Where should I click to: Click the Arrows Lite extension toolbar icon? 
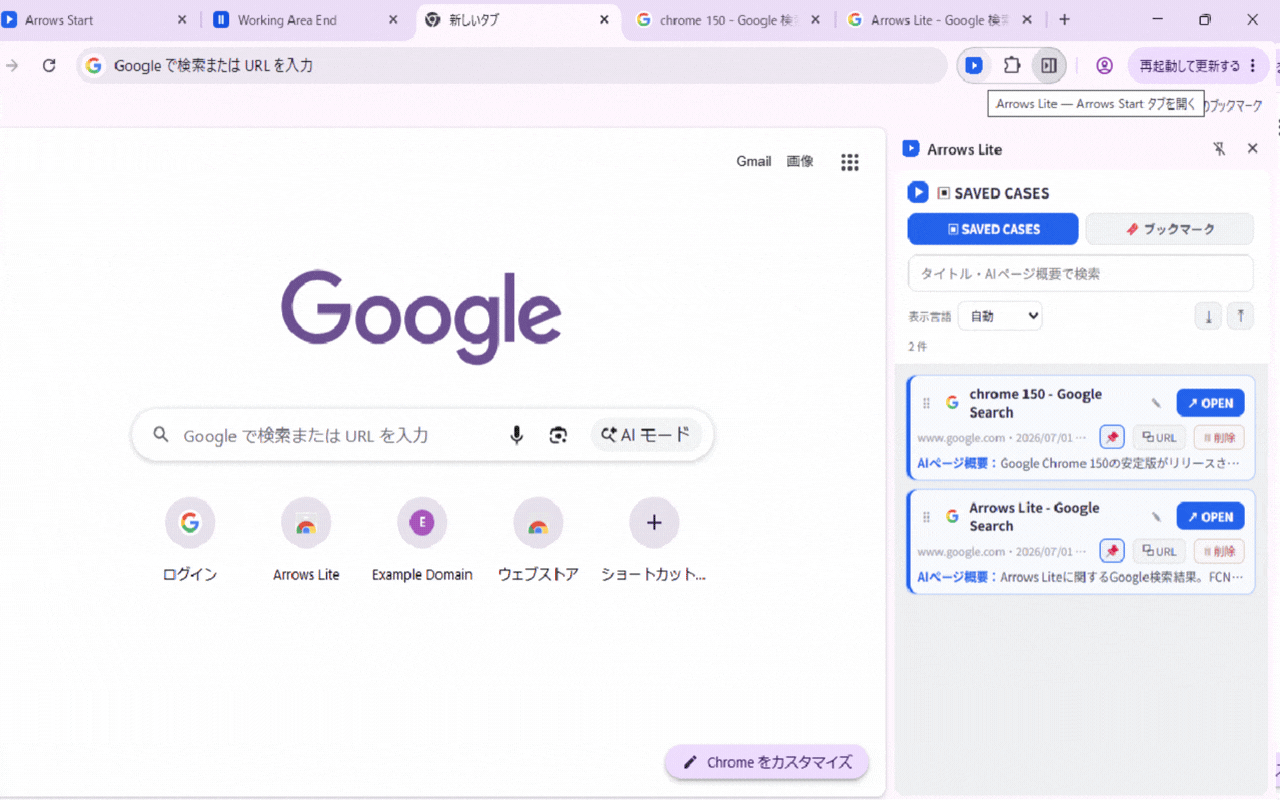coord(973,65)
